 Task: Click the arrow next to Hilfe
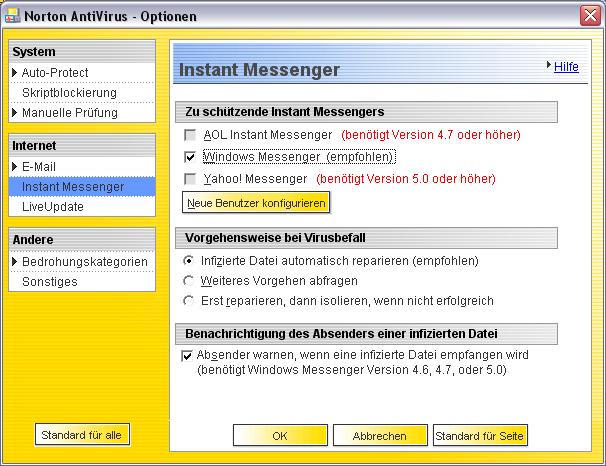tap(549, 65)
